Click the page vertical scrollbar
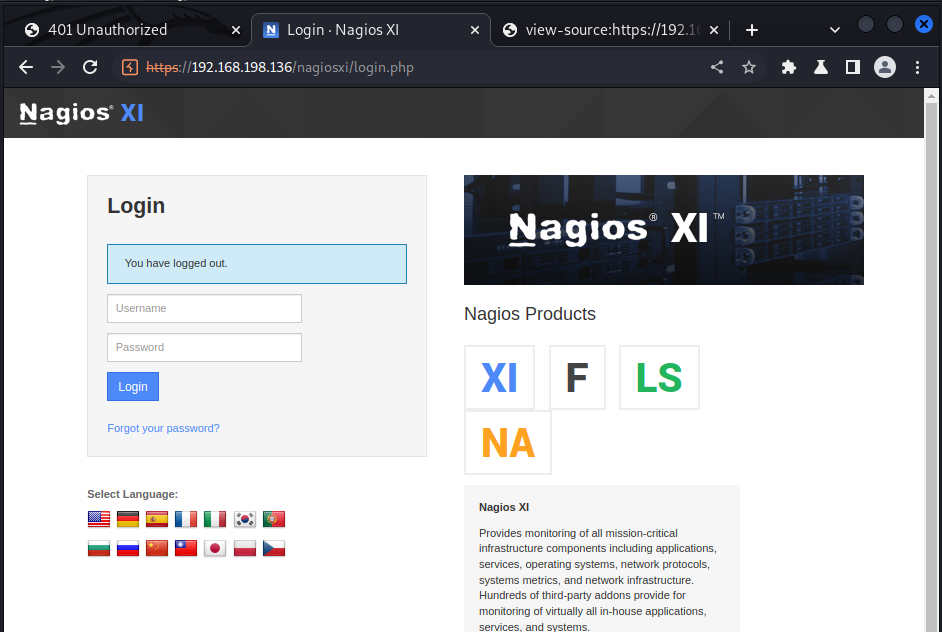This screenshot has width=942, height=632. click(932, 366)
